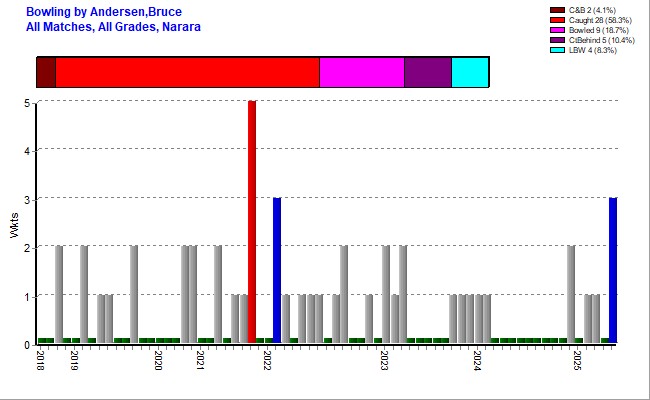Image resolution: width=650 pixels, height=400 pixels.
Task: Click the 2020 x-axis year label
Action: pyautogui.click(x=158, y=360)
